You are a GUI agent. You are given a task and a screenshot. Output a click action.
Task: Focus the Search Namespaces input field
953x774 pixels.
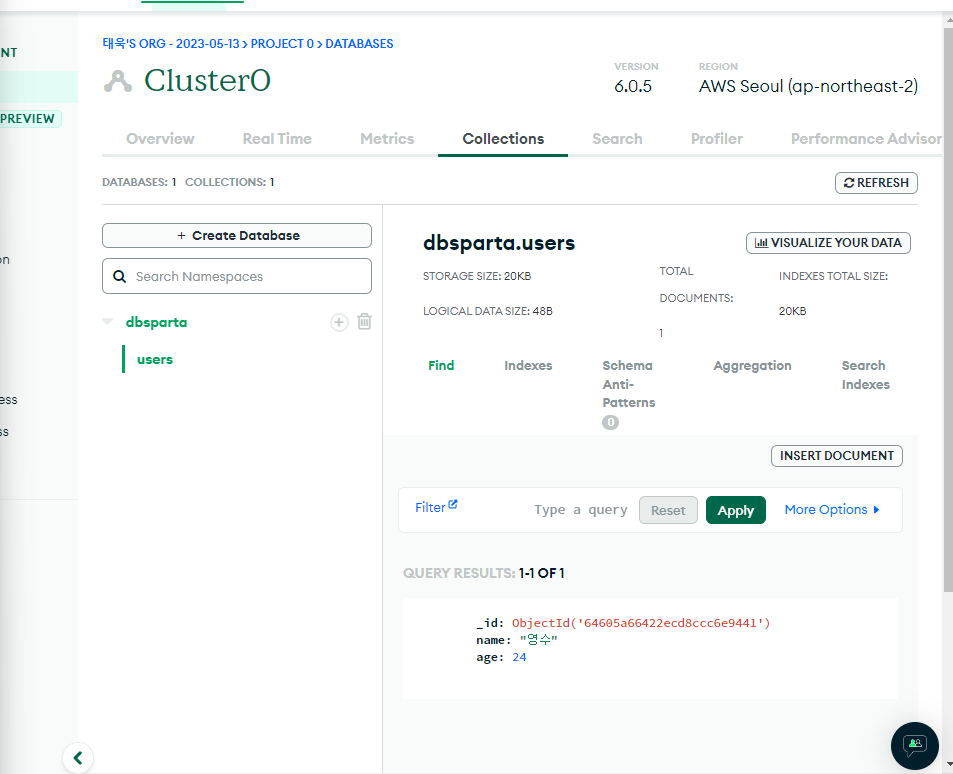pyautogui.click(x=237, y=276)
